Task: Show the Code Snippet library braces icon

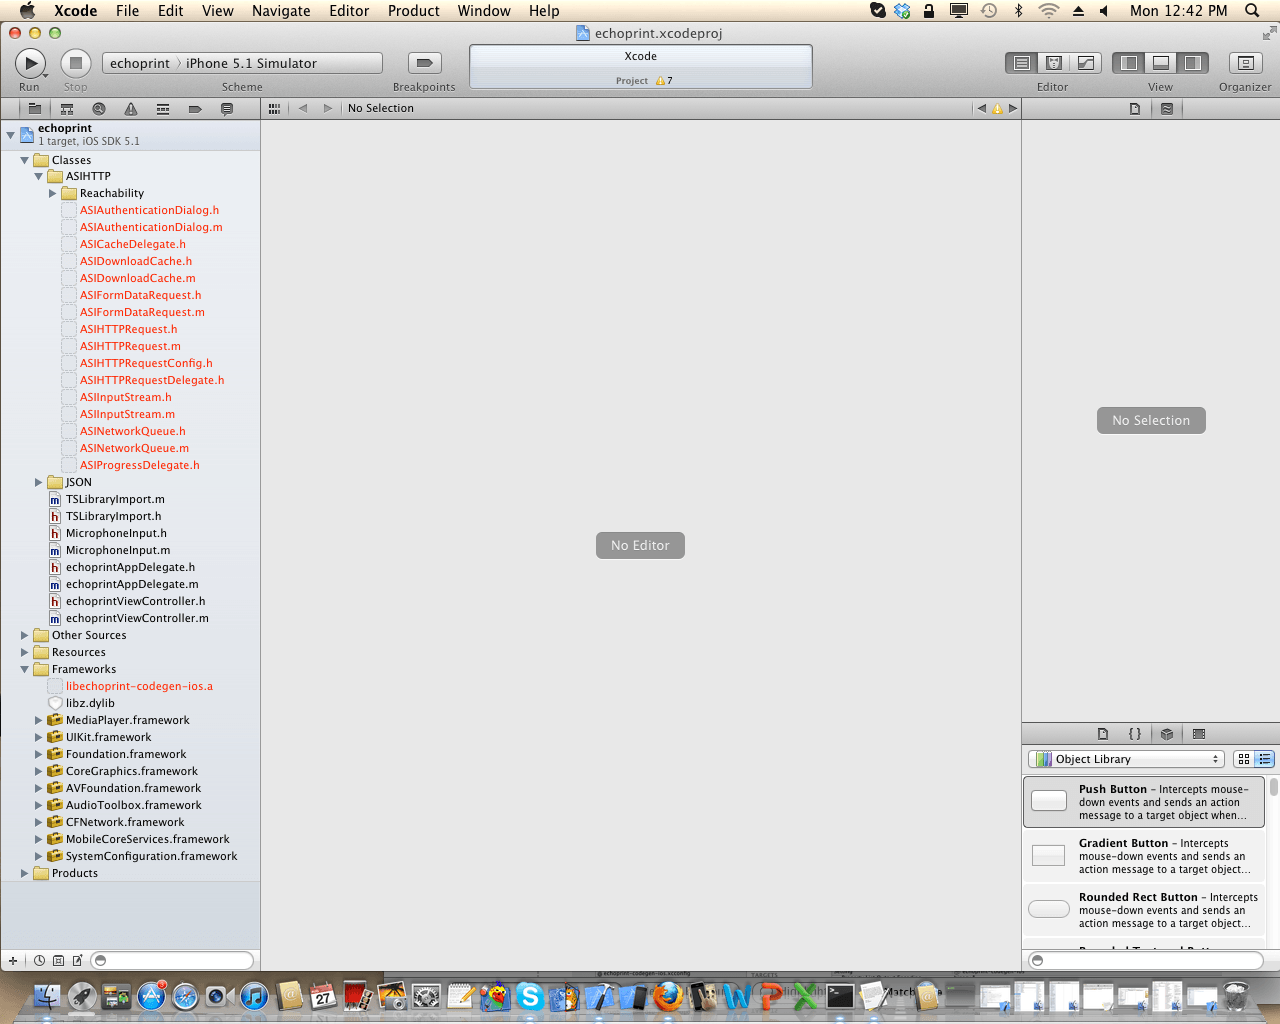Action: (x=1135, y=734)
